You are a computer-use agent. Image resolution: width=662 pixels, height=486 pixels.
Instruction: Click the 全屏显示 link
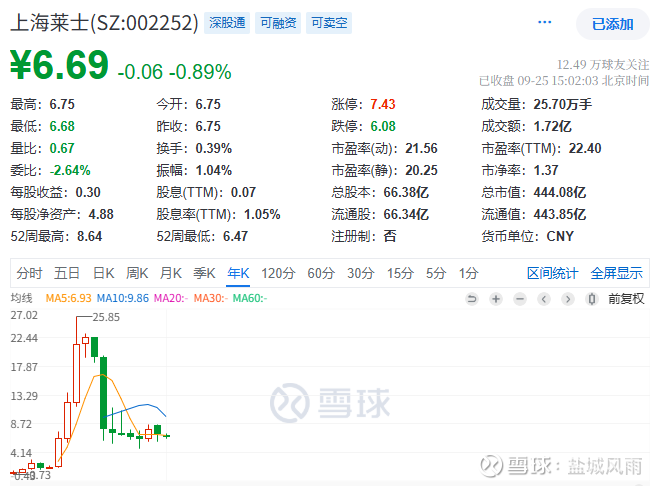616,273
